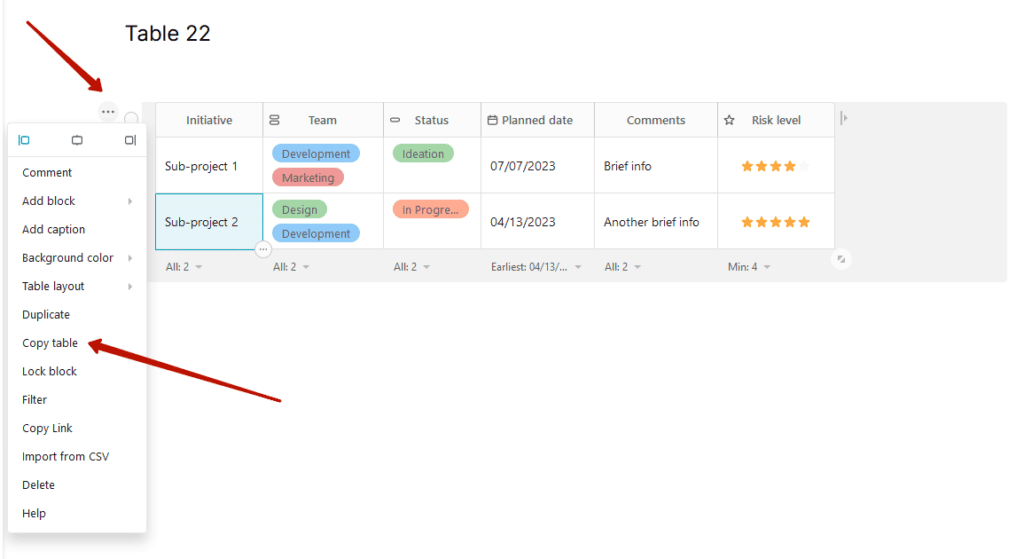Select the round block selector beside the table
This screenshot has width=1024, height=559.
(131, 119)
